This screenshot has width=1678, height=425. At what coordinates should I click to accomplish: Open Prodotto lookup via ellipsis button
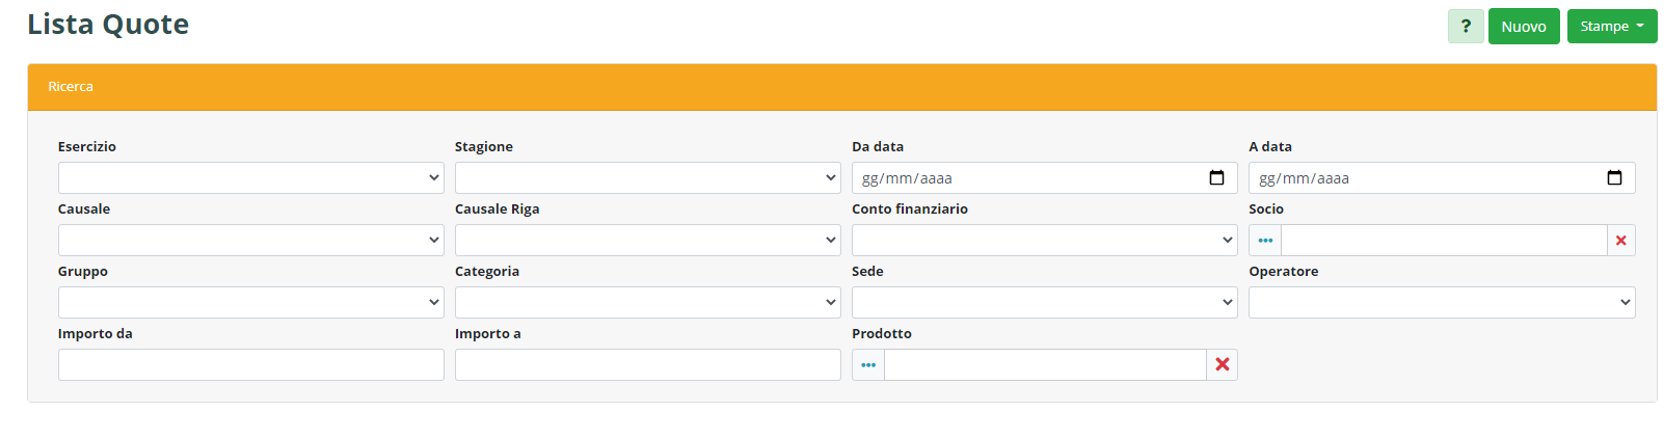[868, 365]
